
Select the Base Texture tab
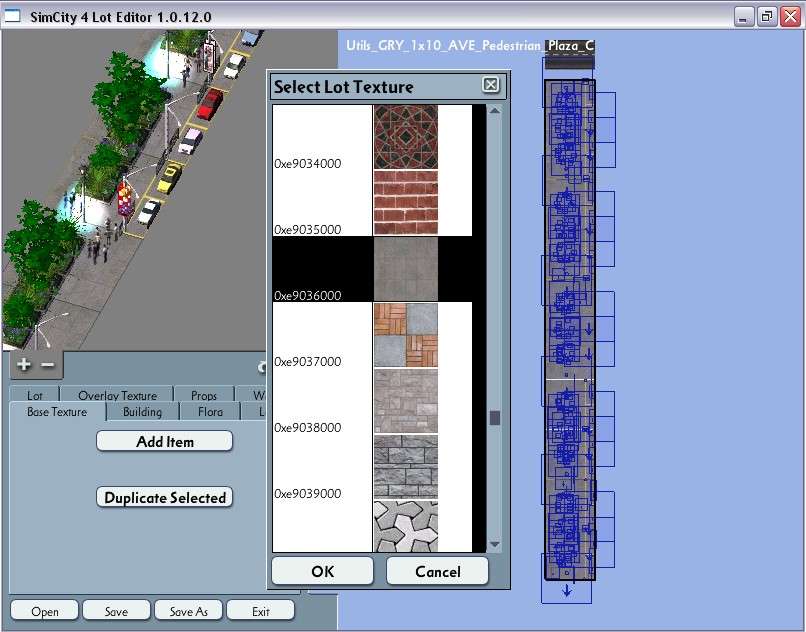(x=57, y=412)
